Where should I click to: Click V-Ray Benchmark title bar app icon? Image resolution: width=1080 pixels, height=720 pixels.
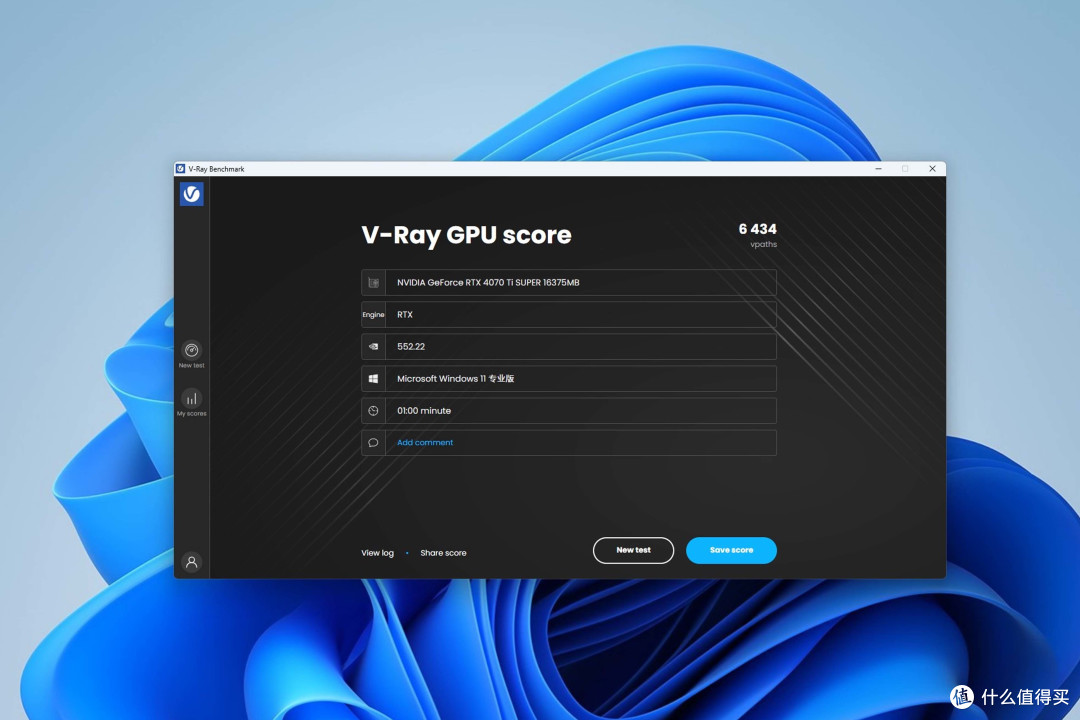point(180,169)
